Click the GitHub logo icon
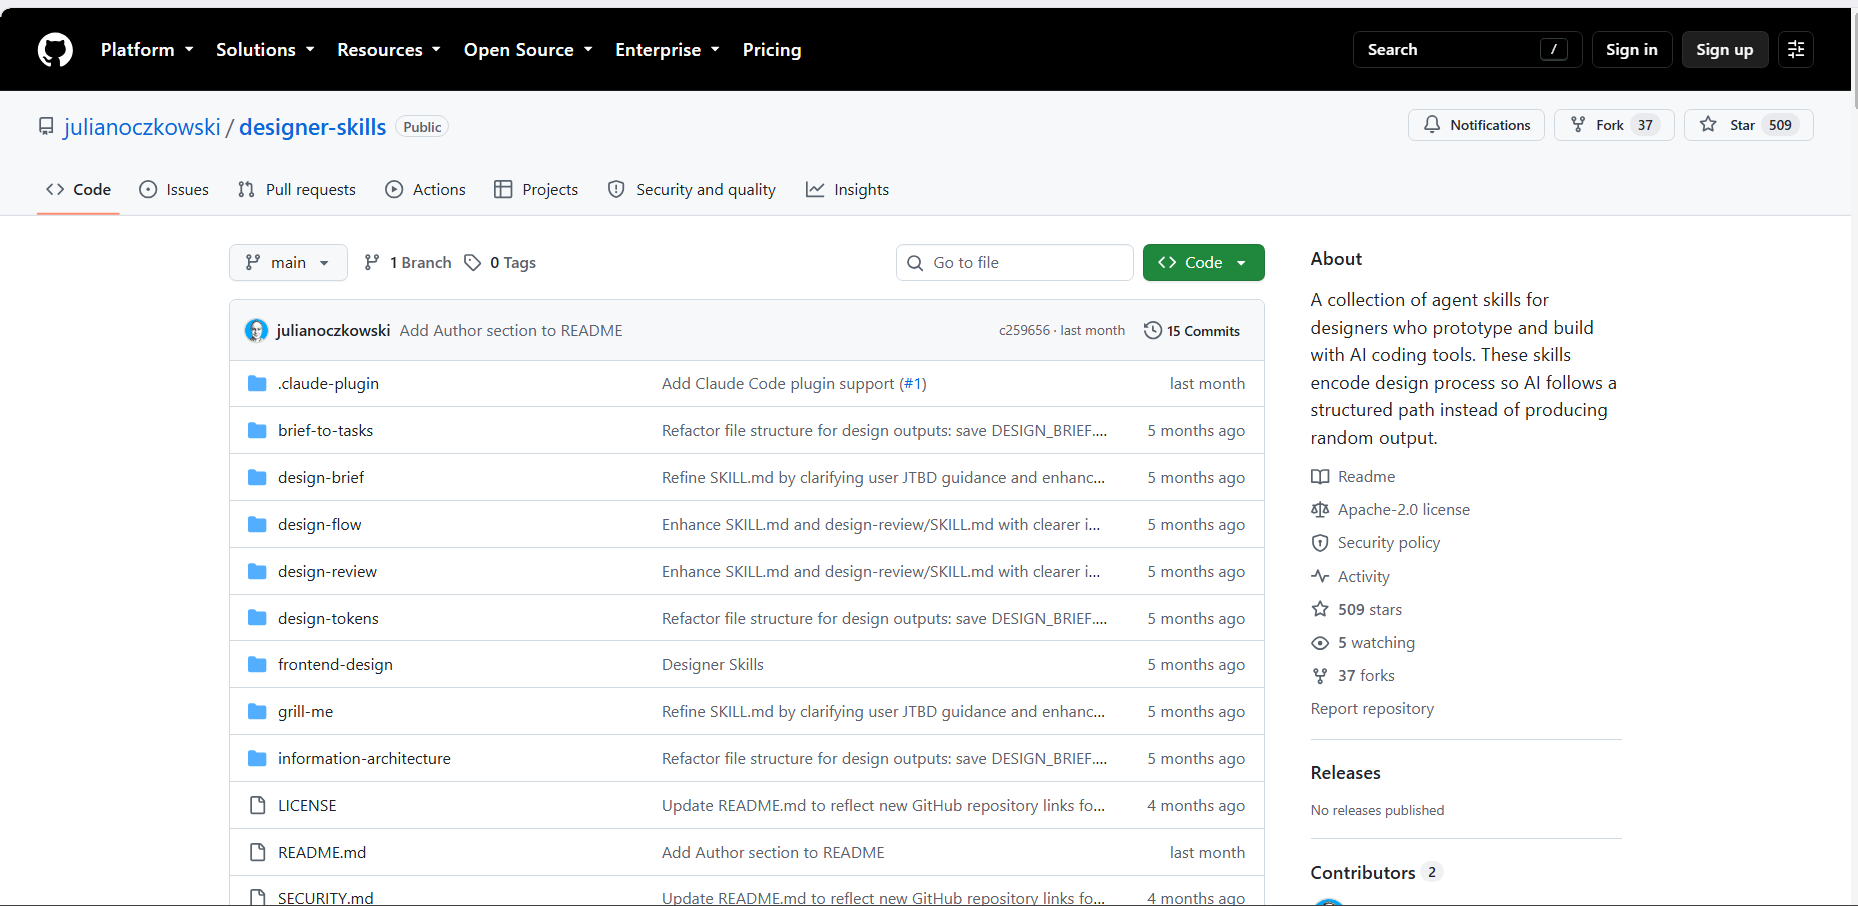This screenshot has width=1858, height=906. (55, 50)
